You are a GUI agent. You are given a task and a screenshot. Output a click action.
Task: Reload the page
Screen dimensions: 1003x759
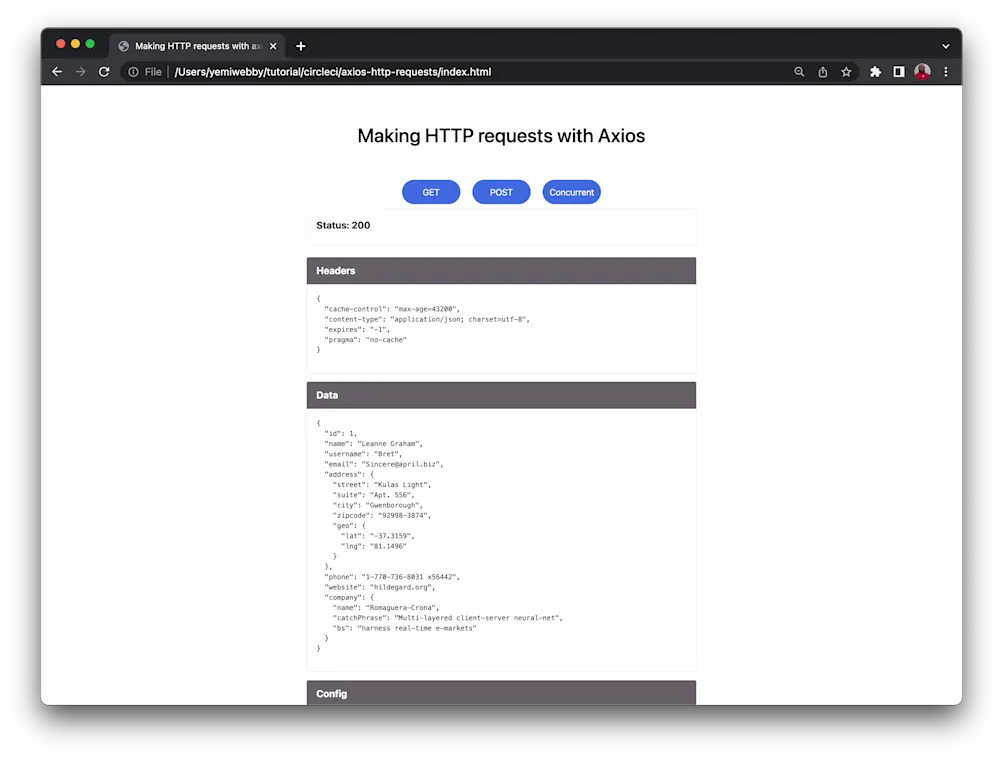104,71
